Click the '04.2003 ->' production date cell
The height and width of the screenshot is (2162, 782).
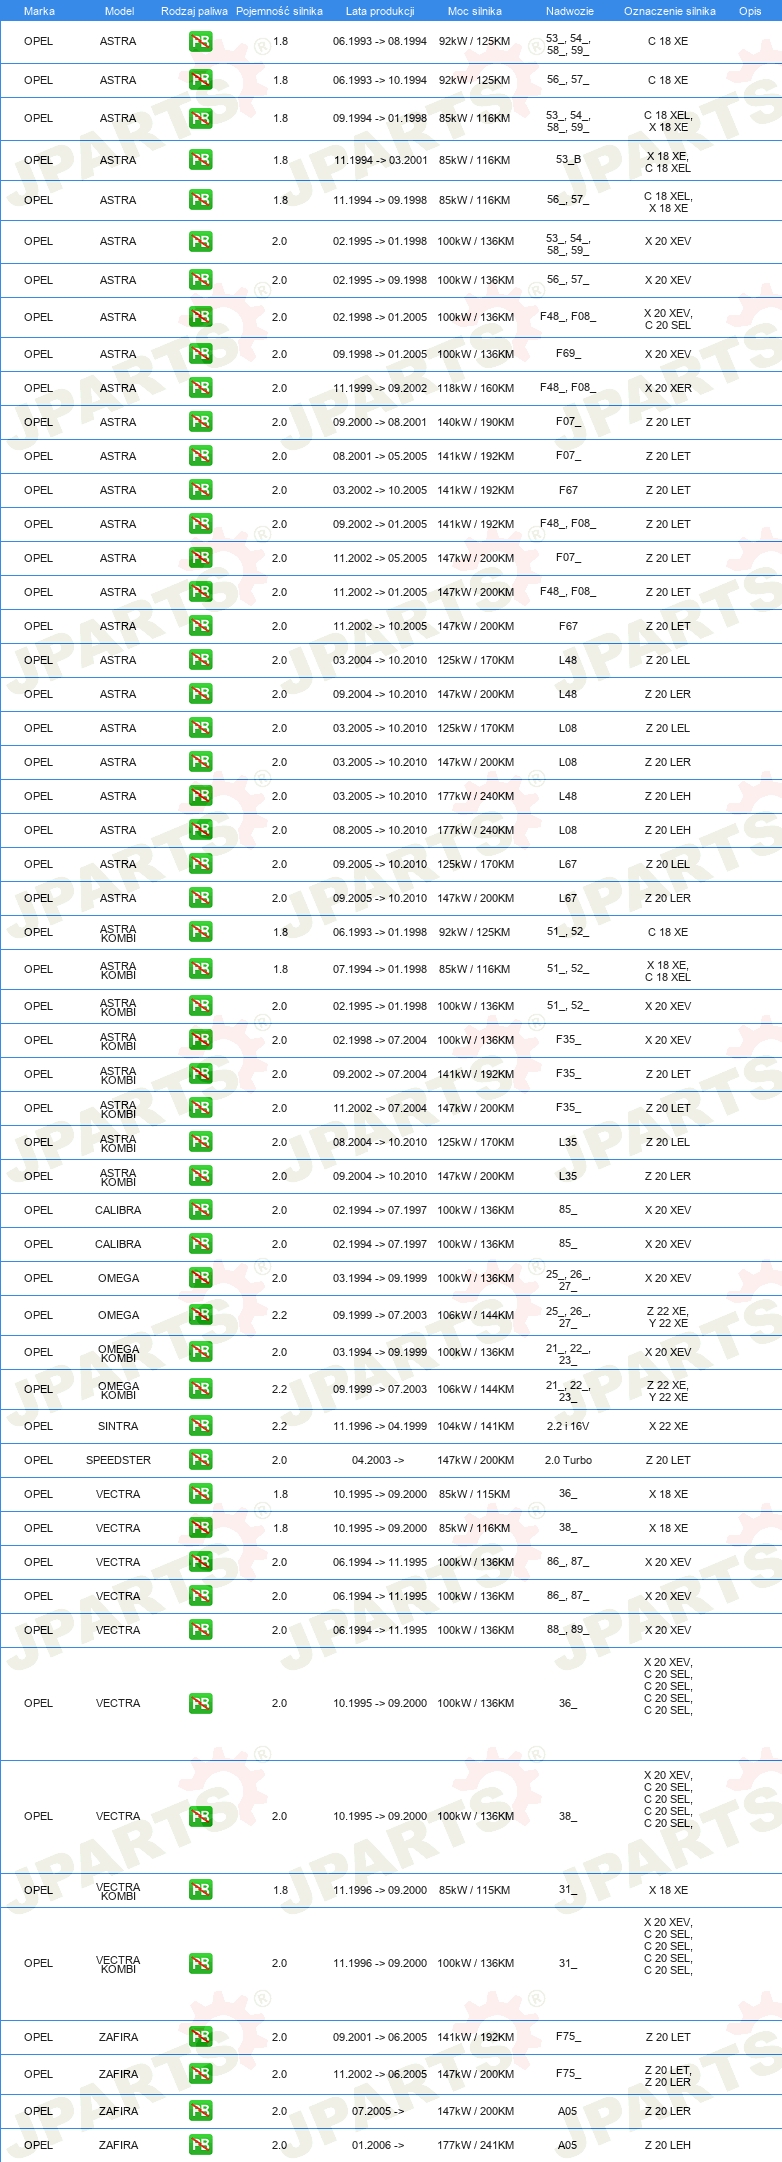tap(378, 1460)
